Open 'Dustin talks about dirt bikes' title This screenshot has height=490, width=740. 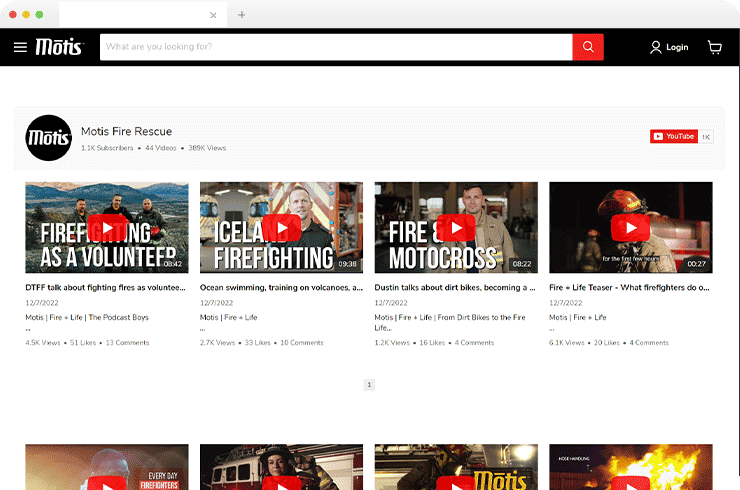point(455,287)
